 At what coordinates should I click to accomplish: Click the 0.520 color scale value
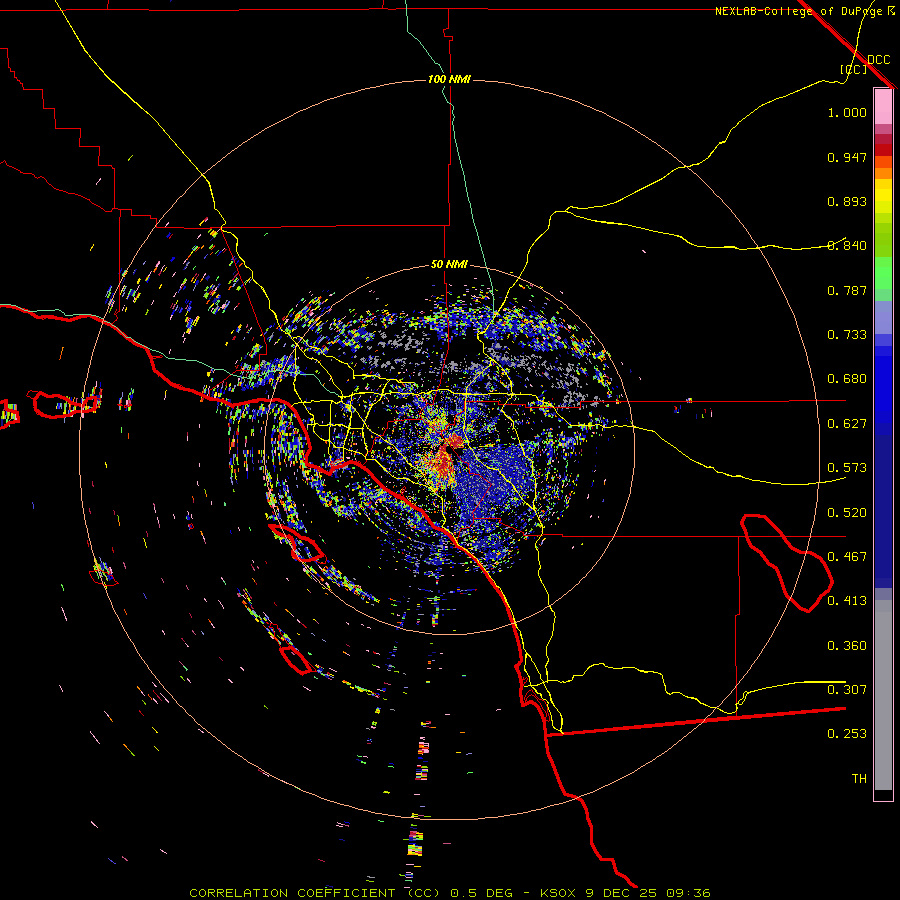tap(847, 513)
